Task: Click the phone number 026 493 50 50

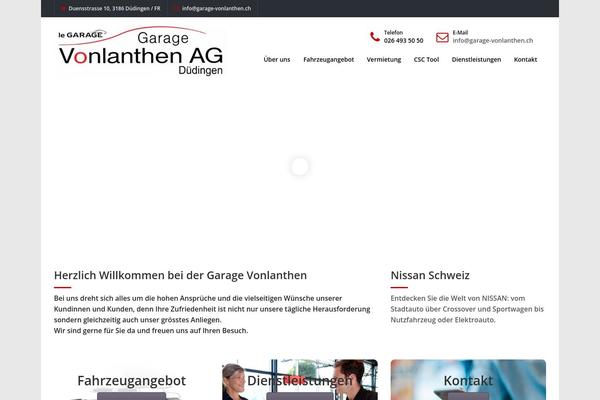Action: pos(403,41)
